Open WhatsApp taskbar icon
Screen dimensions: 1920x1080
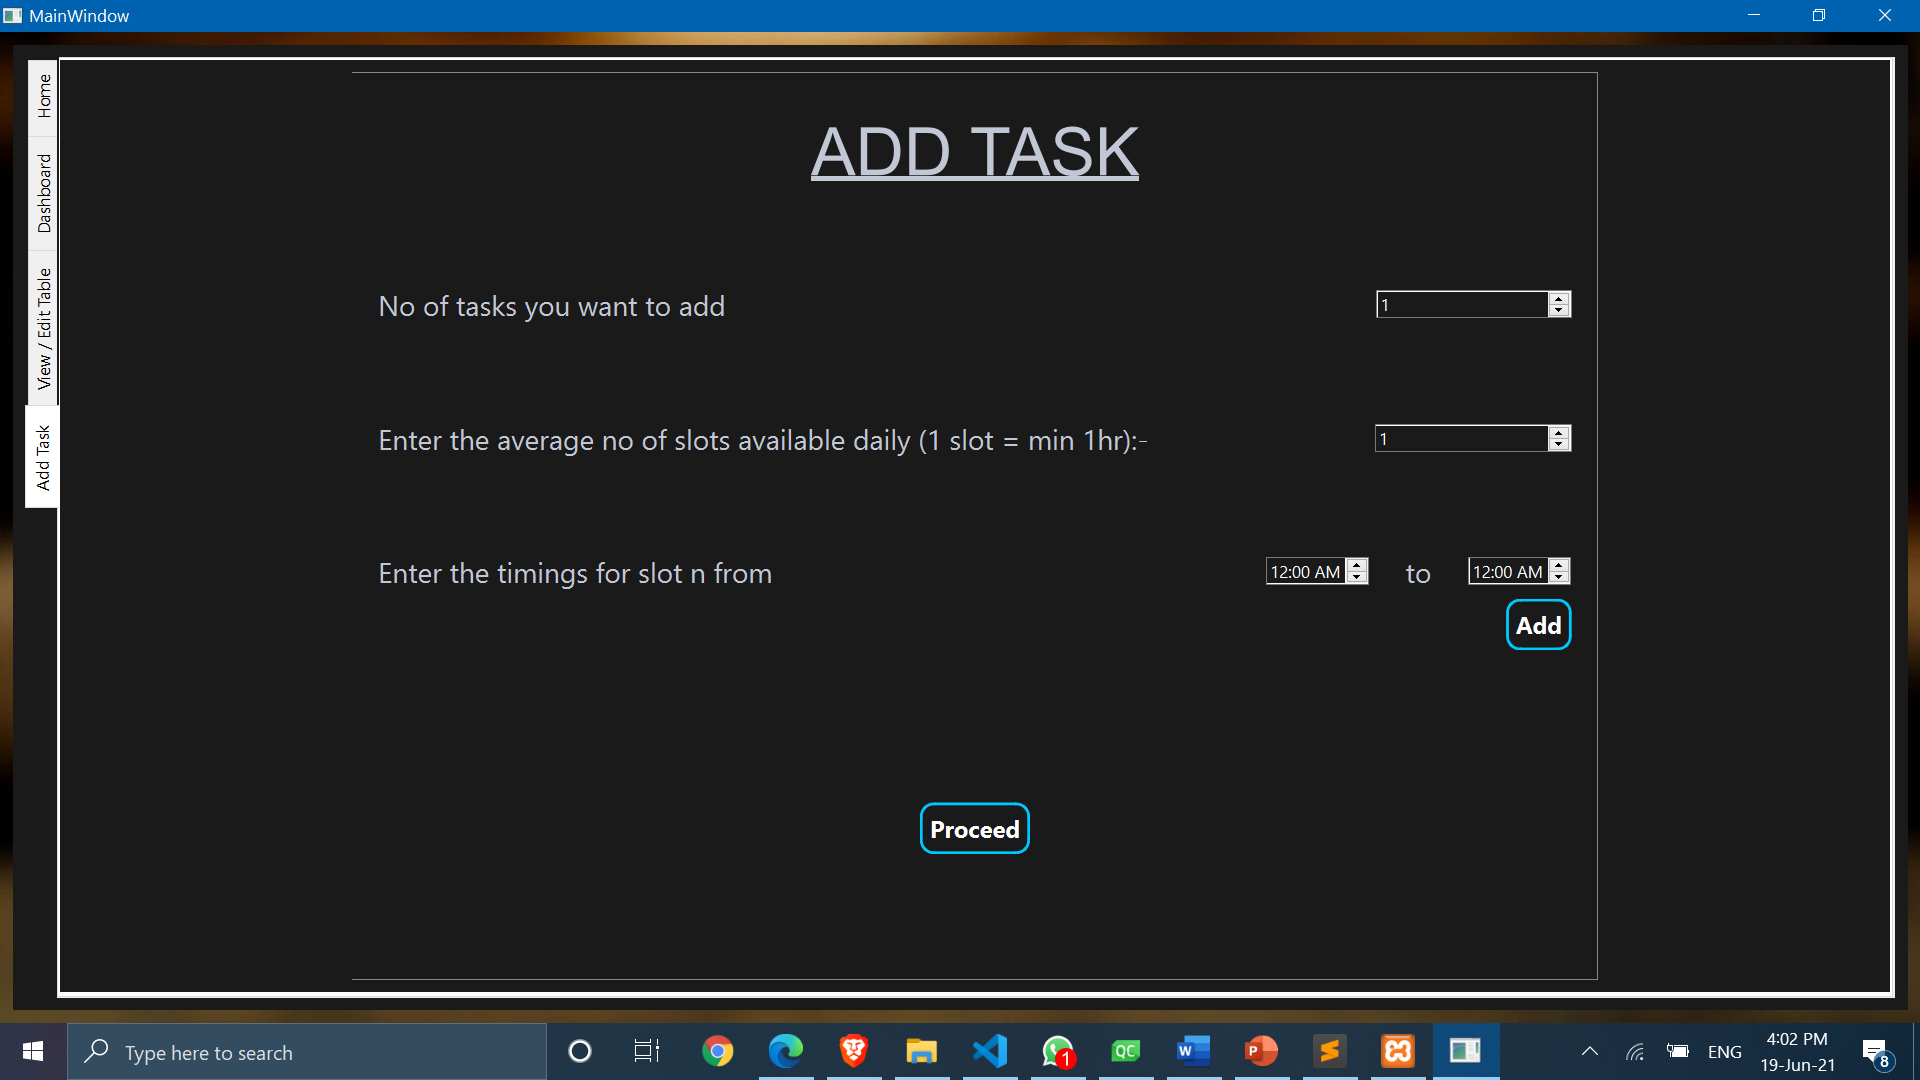(x=1057, y=1051)
